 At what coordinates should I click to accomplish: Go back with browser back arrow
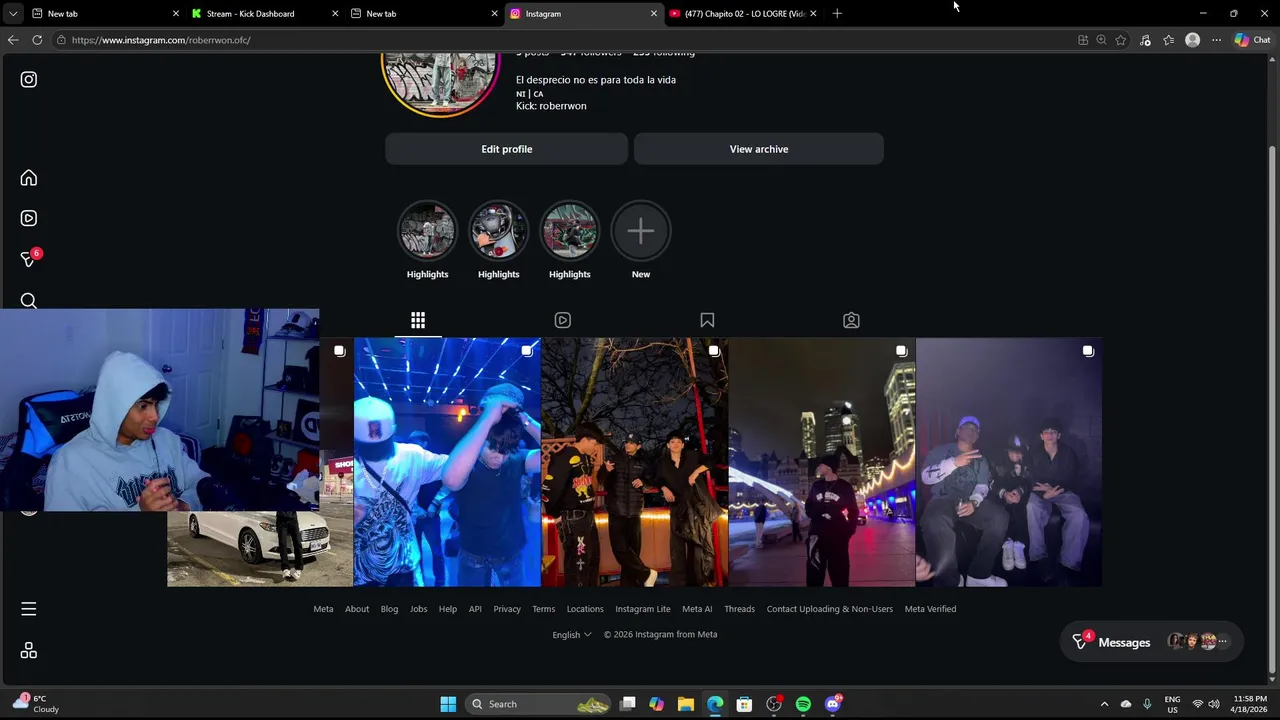pyautogui.click(x=13, y=40)
